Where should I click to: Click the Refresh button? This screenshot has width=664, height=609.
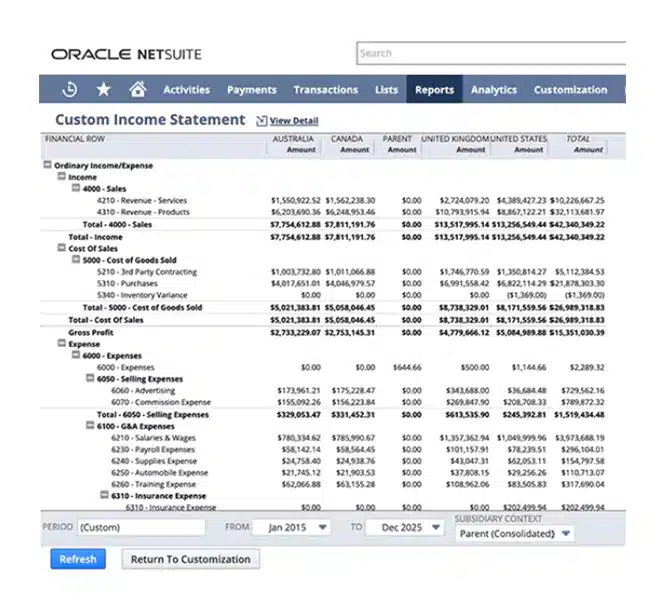pyautogui.click(x=77, y=559)
